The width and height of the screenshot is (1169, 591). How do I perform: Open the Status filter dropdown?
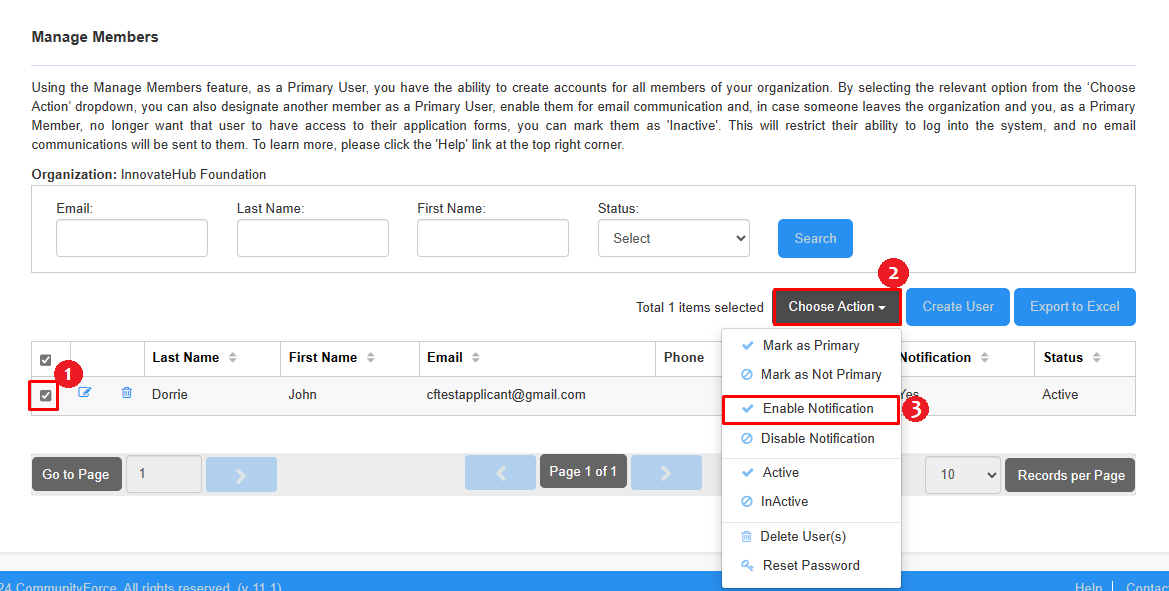(674, 238)
